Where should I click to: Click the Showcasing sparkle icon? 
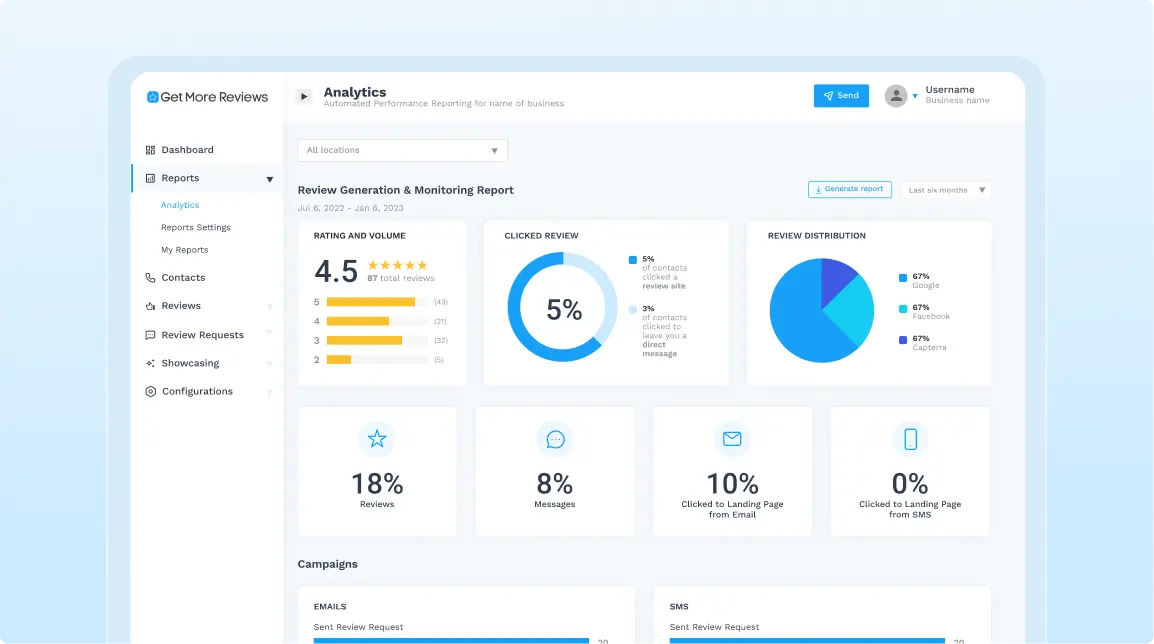pyautogui.click(x=150, y=363)
